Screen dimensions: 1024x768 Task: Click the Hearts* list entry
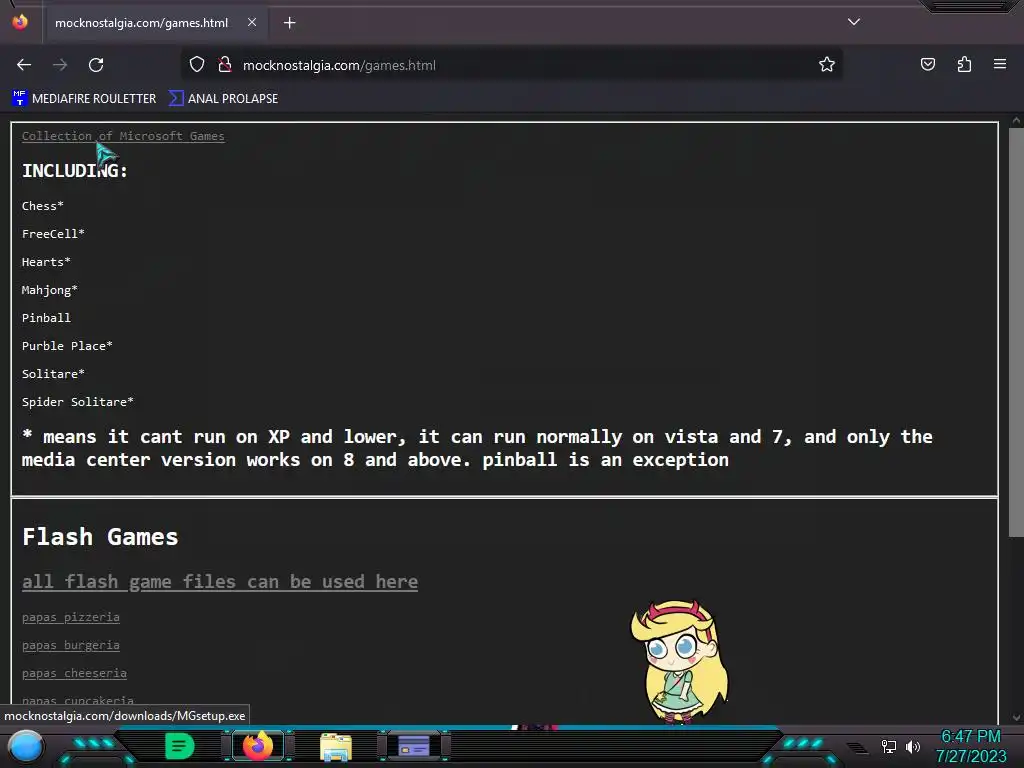46,262
